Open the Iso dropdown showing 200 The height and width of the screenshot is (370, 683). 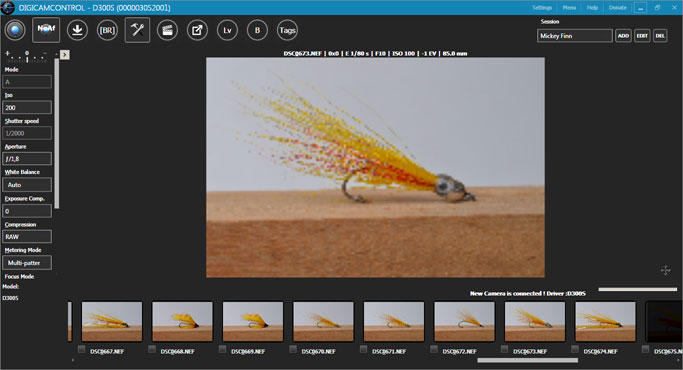(27, 107)
